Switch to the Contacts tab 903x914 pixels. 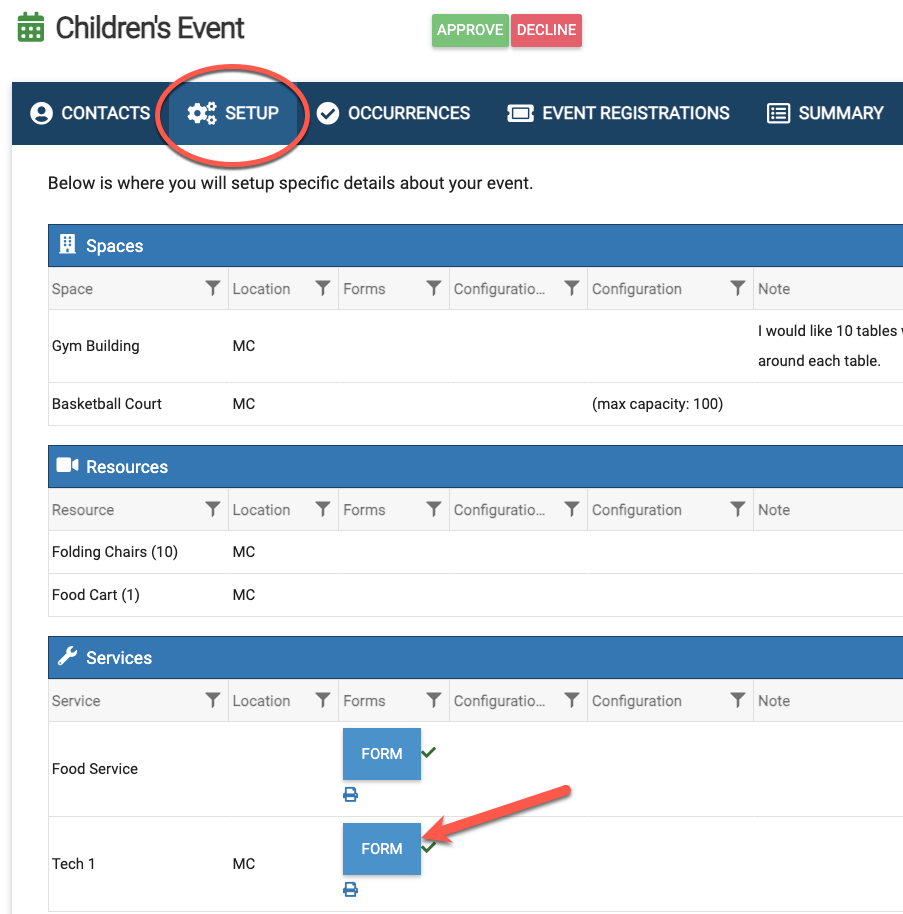pyautogui.click(x=90, y=113)
